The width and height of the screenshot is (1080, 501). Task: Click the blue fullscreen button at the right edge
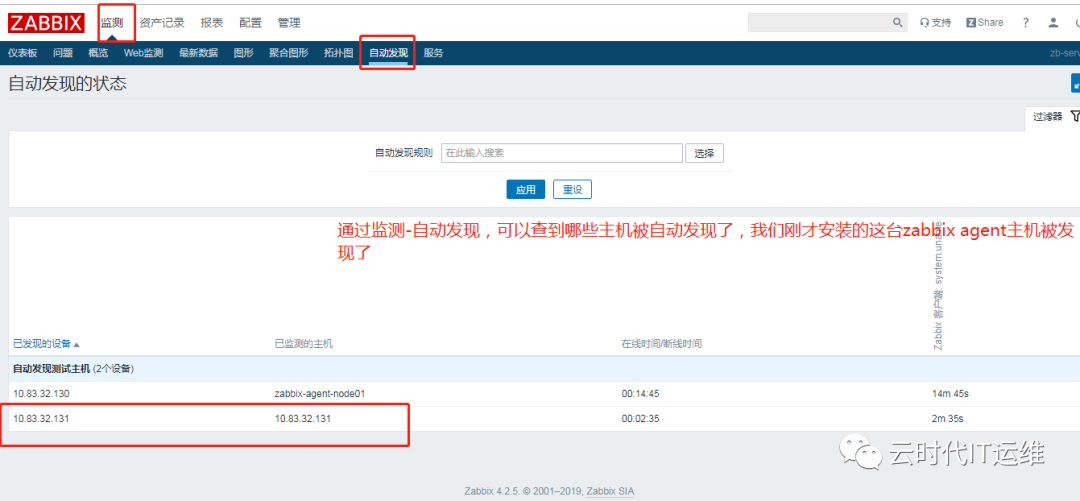(x=1075, y=83)
